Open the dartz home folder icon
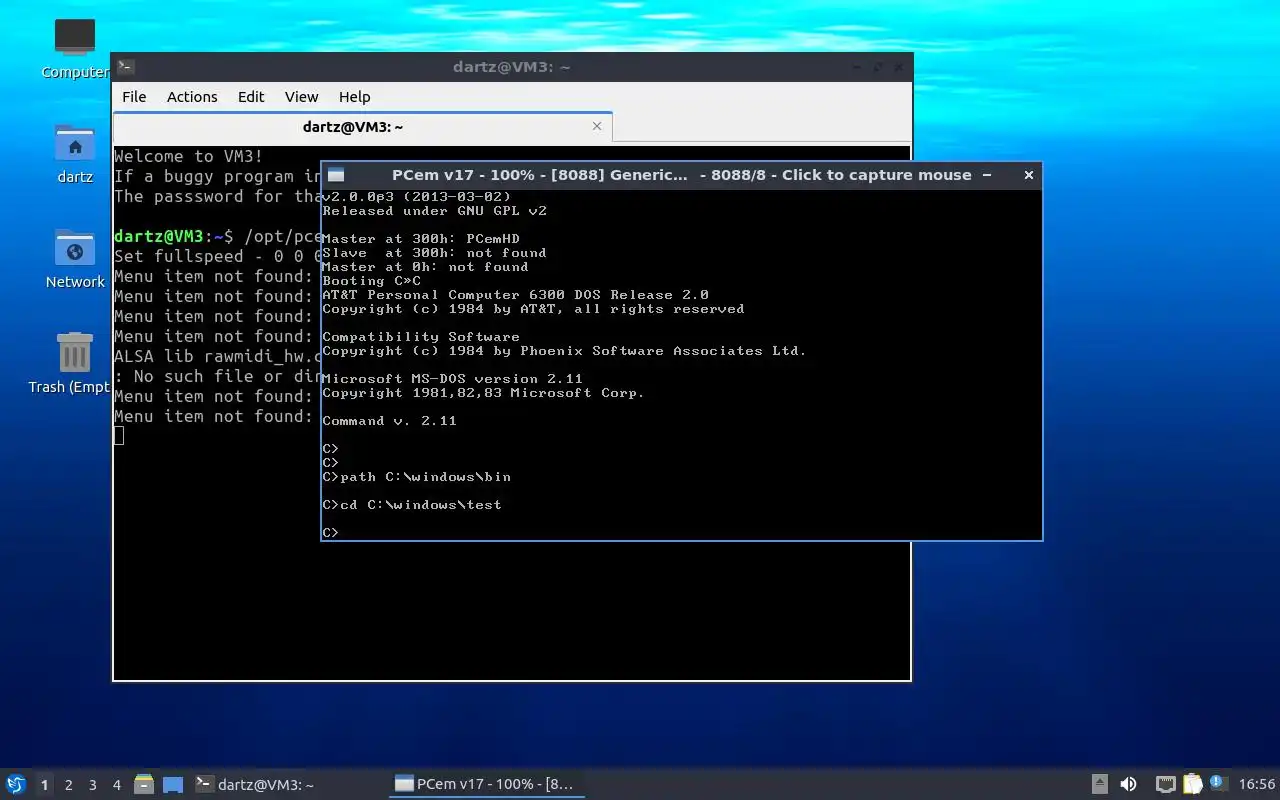Image resolution: width=1280 pixels, height=800 pixels. tap(75, 144)
